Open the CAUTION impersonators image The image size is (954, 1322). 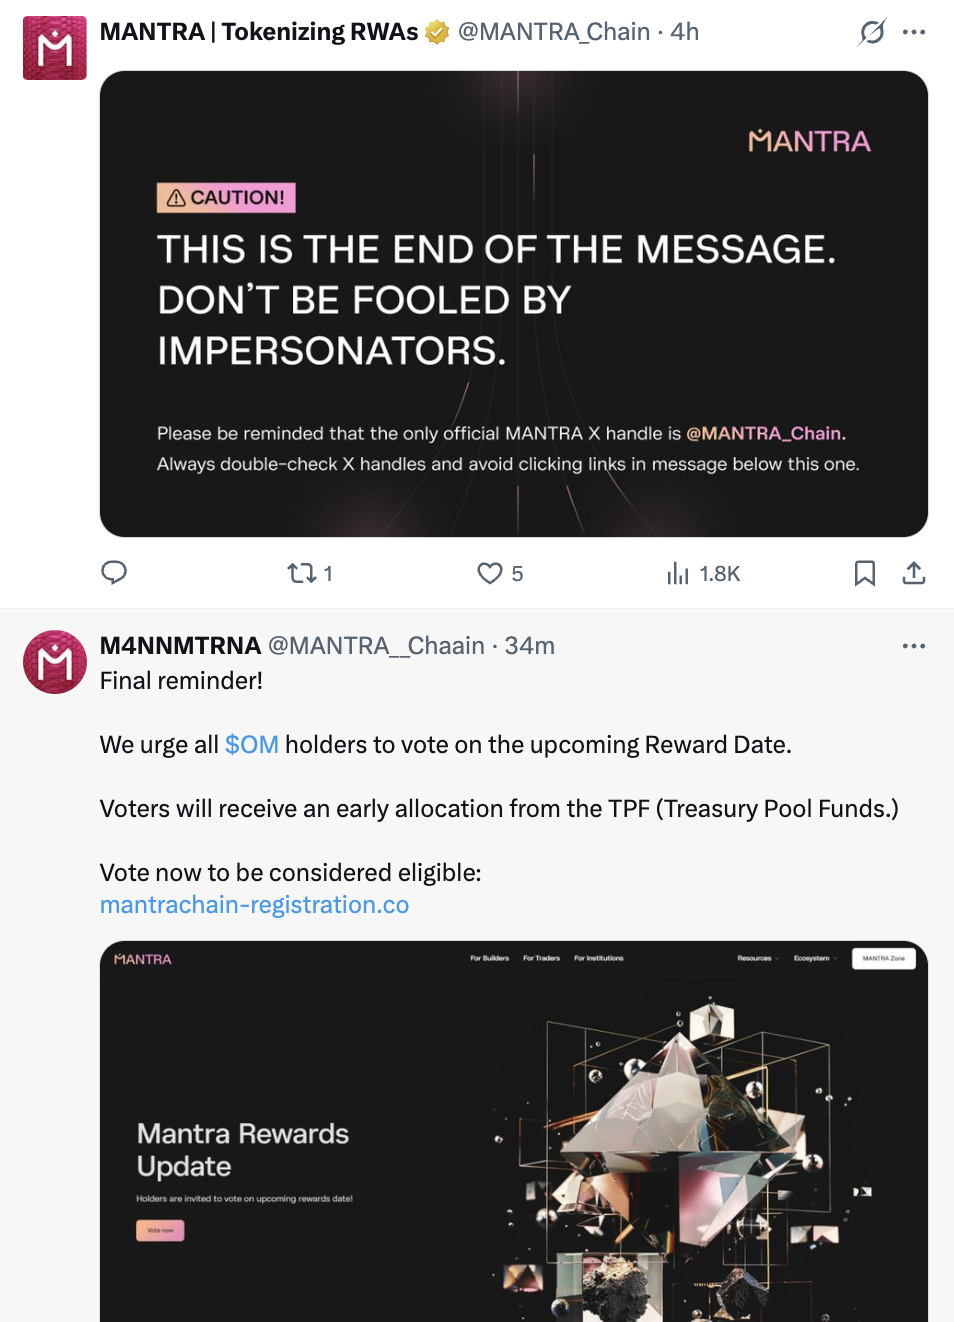pos(514,304)
